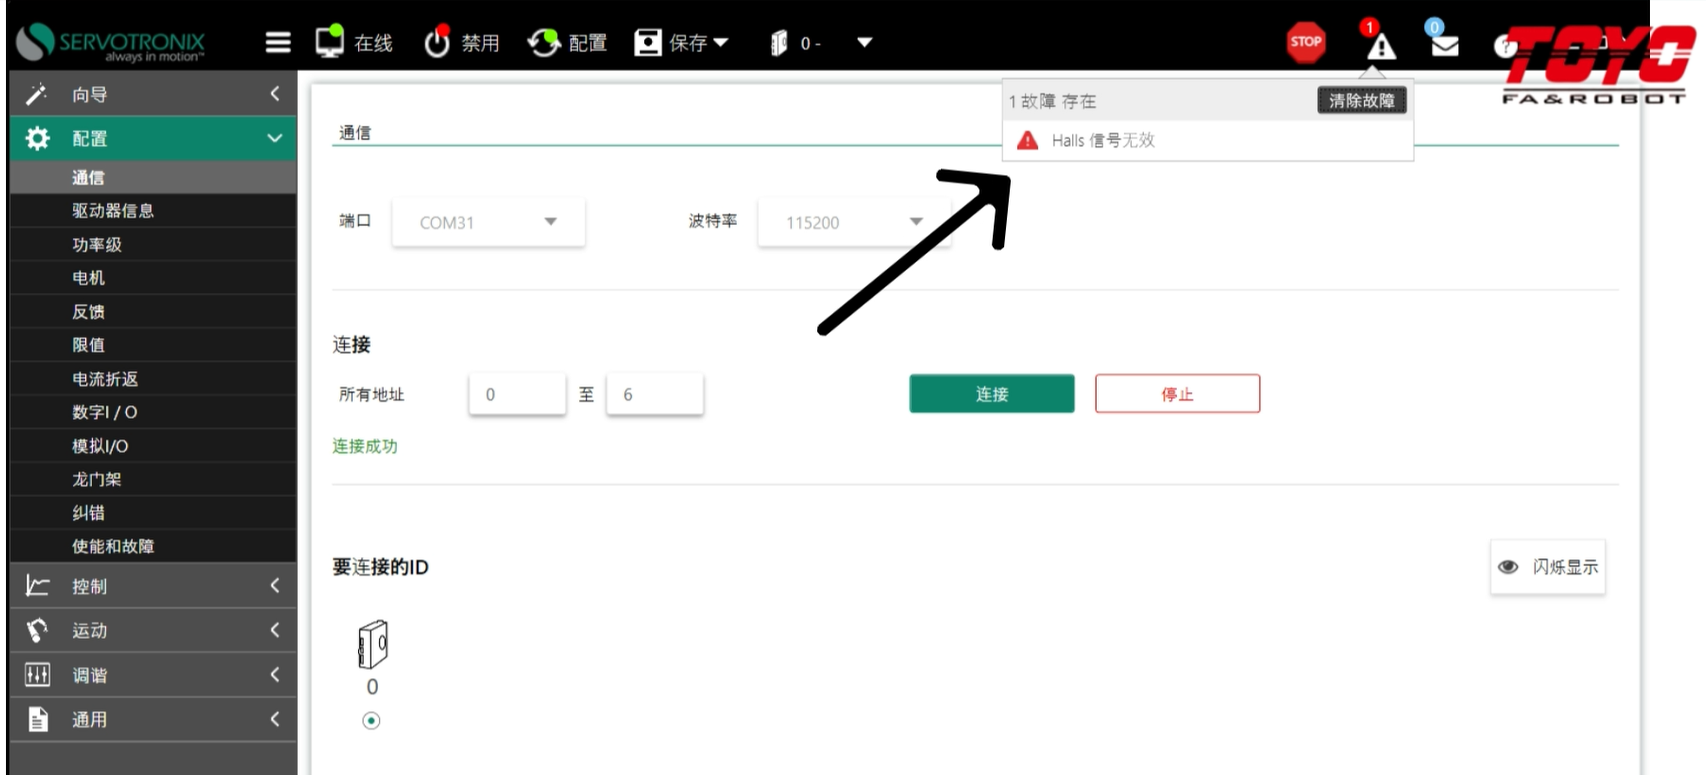
Task: Open the Save dropdown in toolbar
Action: [682, 43]
